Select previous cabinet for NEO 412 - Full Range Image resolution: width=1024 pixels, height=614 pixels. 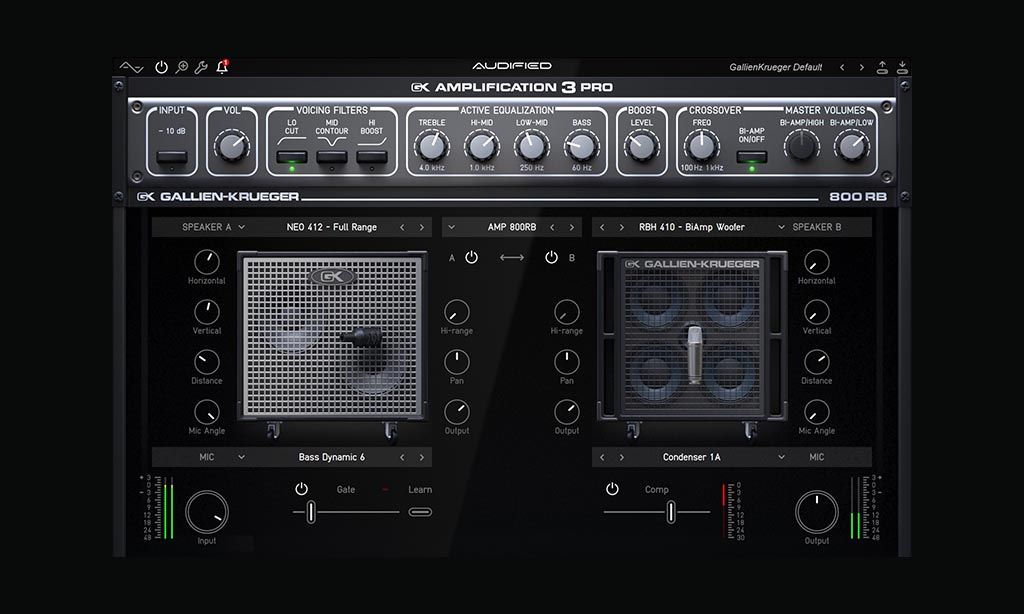pos(402,227)
